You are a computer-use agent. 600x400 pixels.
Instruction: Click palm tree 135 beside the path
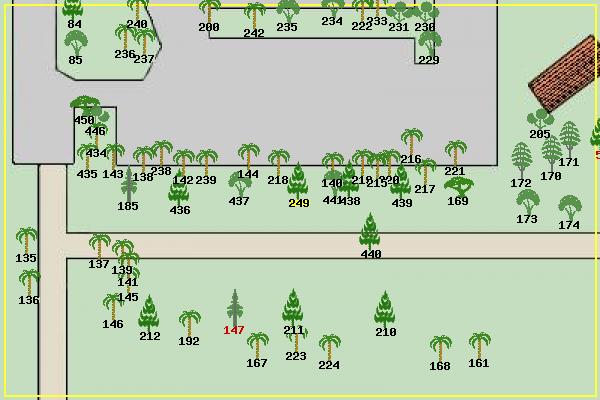coord(27,240)
